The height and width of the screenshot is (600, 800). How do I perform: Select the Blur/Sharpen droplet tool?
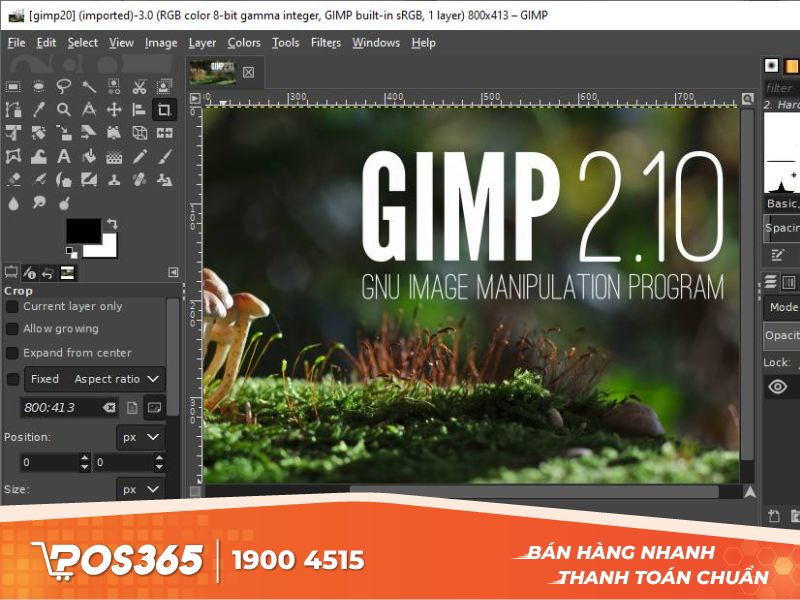pyautogui.click(x=13, y=204)
